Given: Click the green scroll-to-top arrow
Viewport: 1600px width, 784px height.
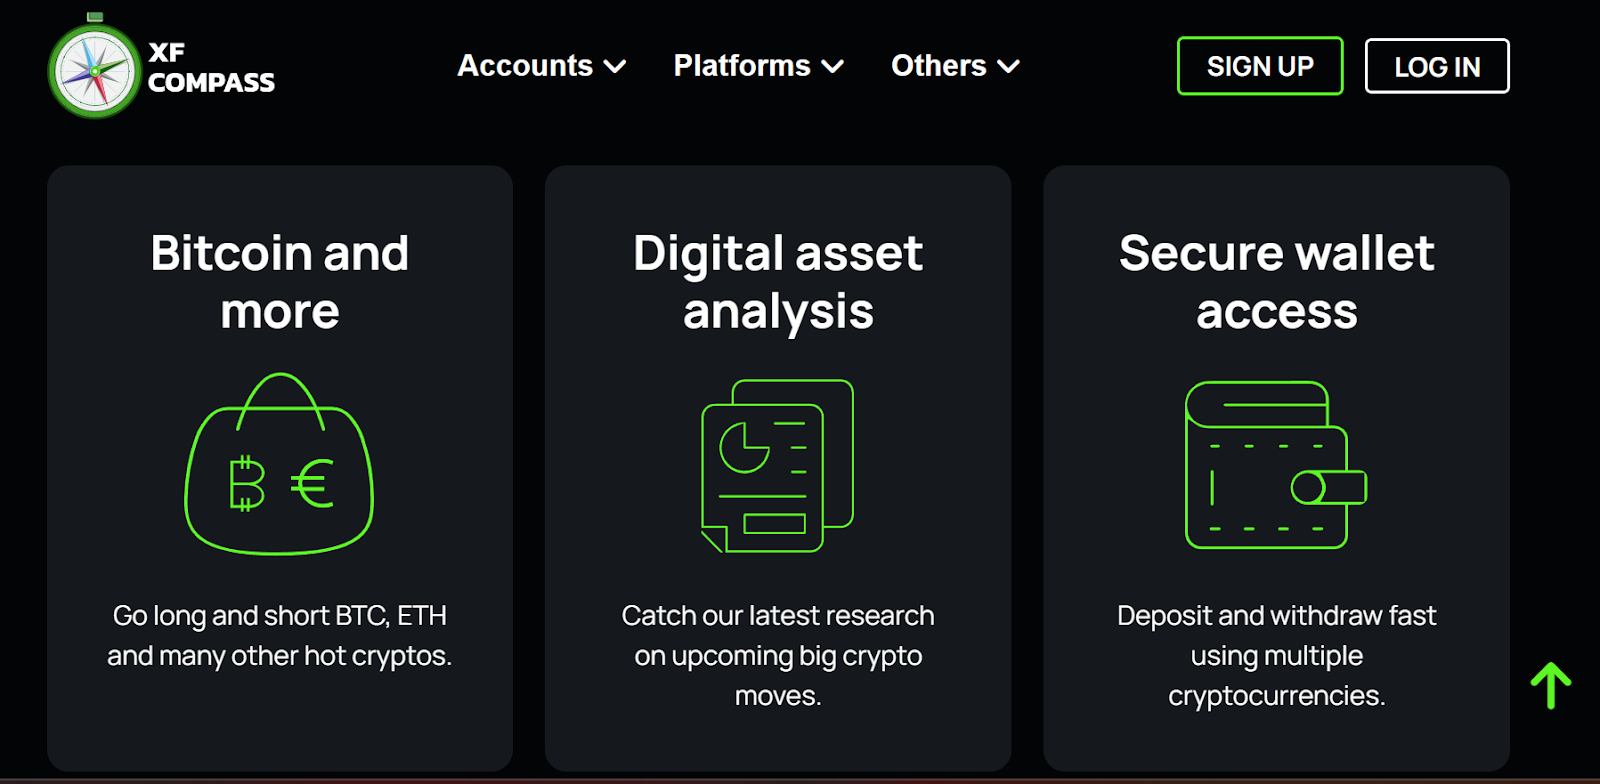Looking at the screenshot, I should pyautogui.click(x=1550, y=686).
